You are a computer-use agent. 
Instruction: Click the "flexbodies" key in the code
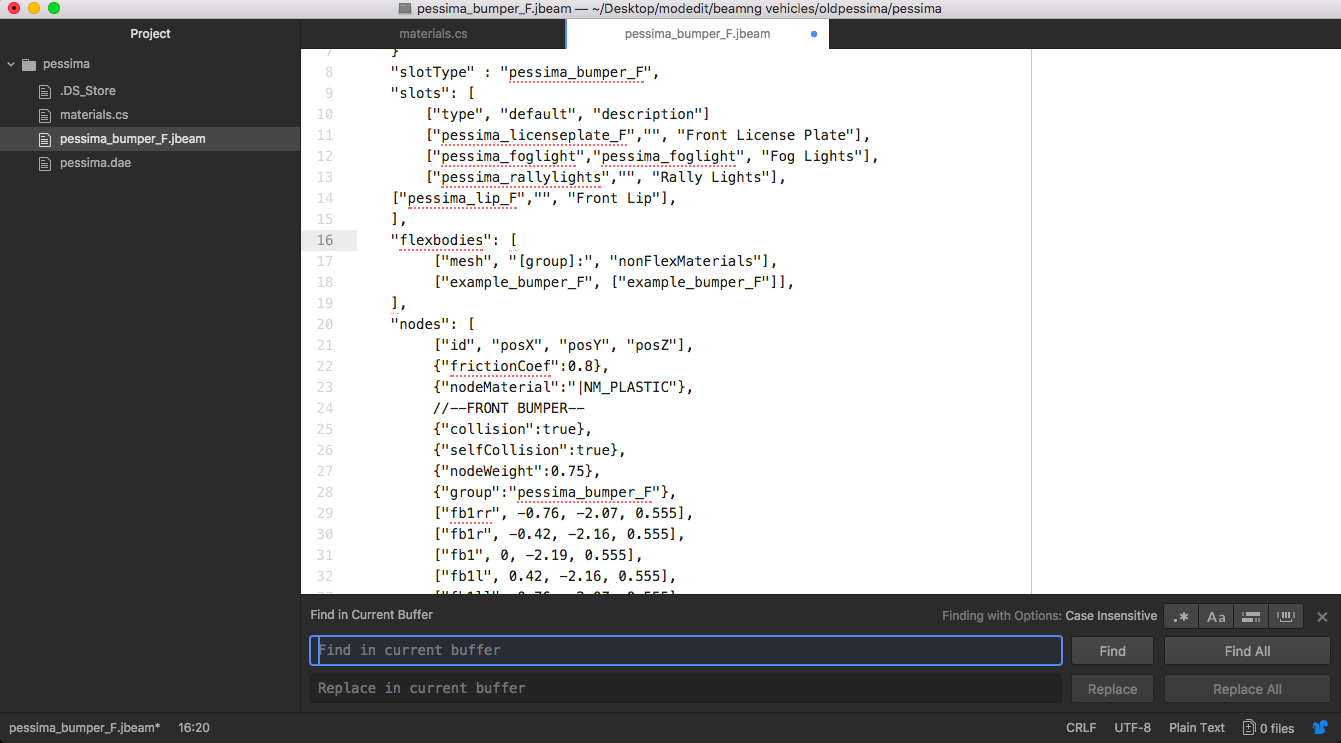(x=441, y=240)
